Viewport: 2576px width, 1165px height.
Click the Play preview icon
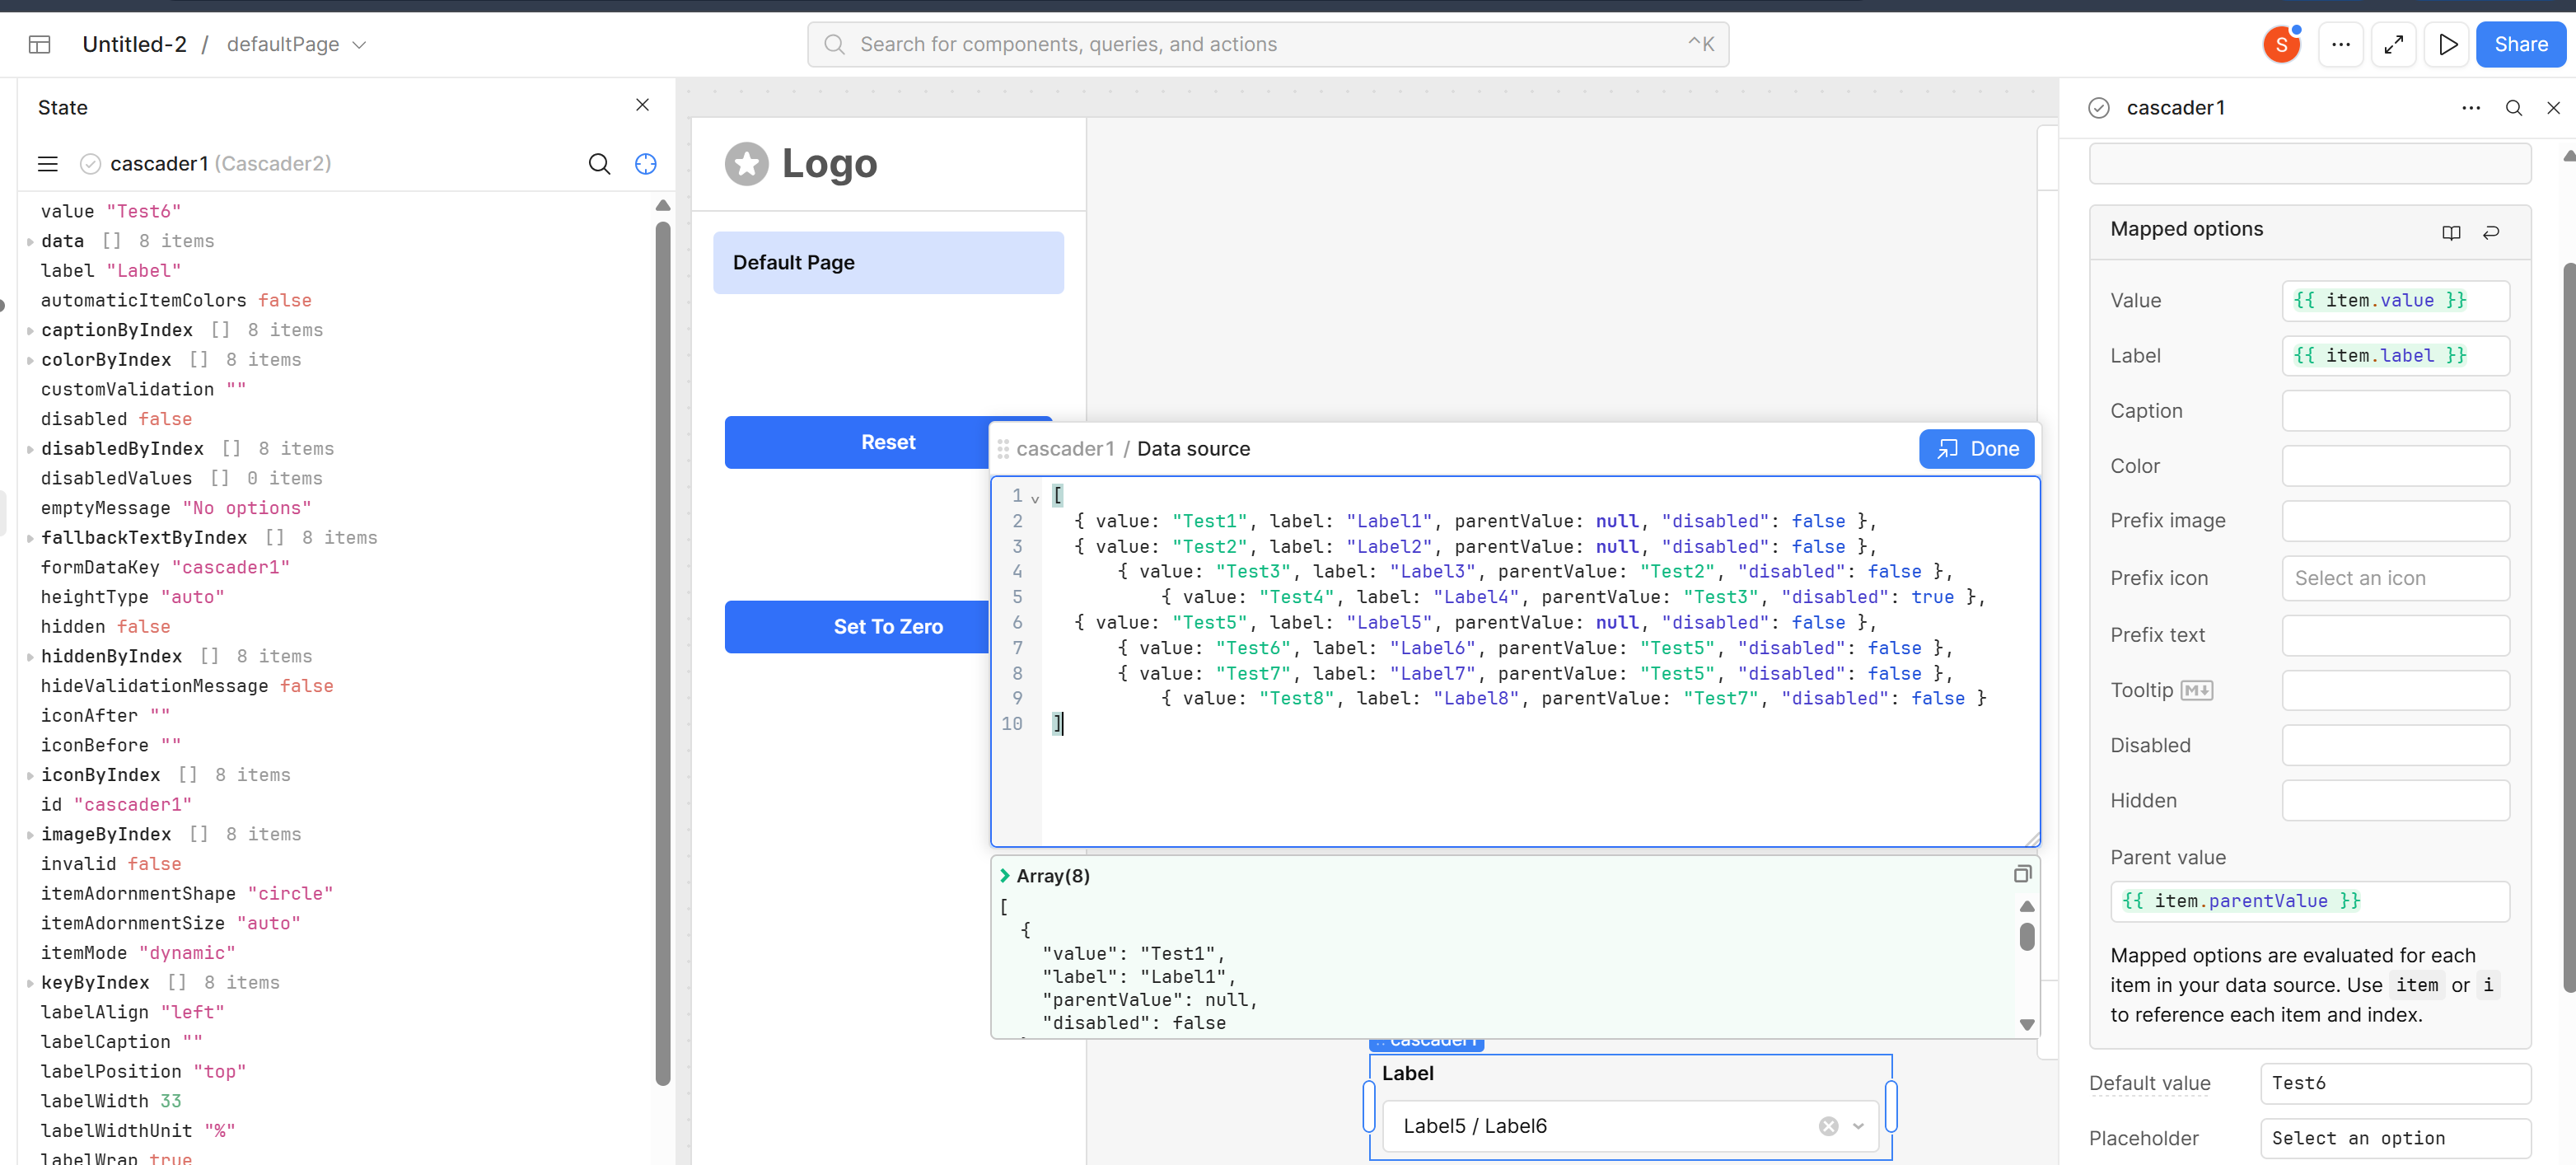point(2447,44)
